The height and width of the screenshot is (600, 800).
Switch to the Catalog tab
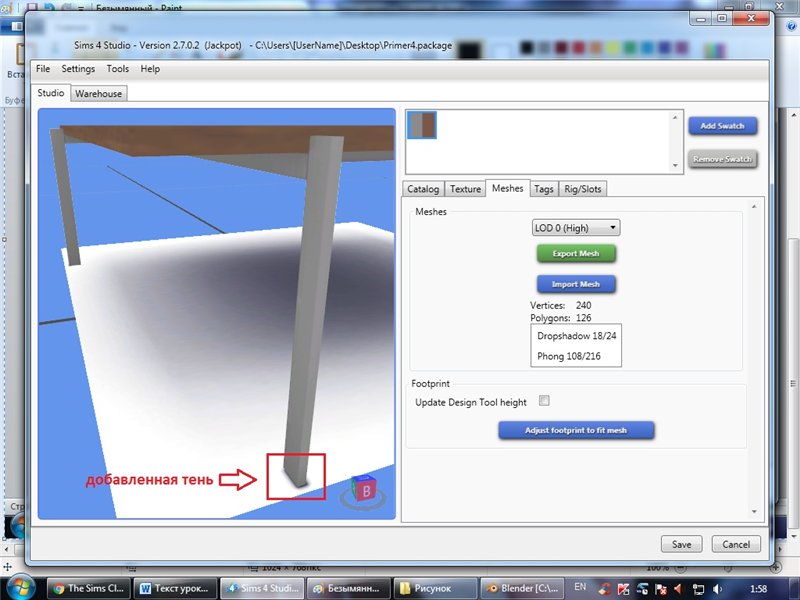[x=423, y=189]
